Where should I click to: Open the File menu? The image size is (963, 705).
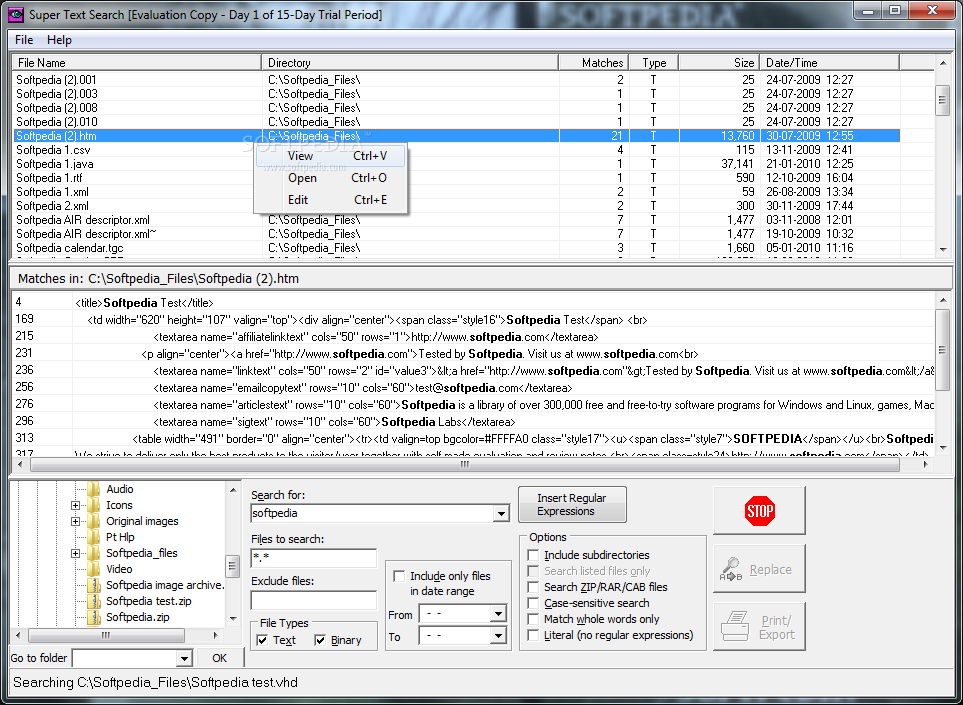pyautogui.click(x=24, y=40)
